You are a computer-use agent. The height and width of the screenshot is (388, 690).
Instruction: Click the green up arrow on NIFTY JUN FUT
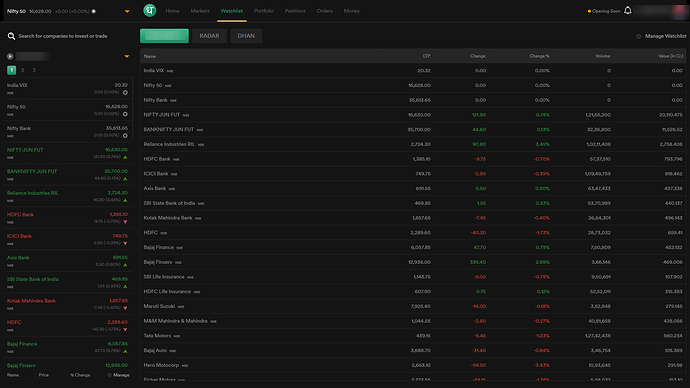[x=125, y=157]
